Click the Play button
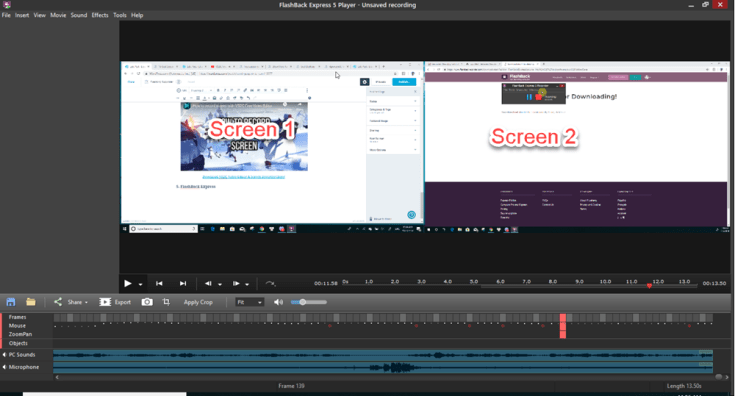This screenshot has height=396, width=735. (128, 283)
